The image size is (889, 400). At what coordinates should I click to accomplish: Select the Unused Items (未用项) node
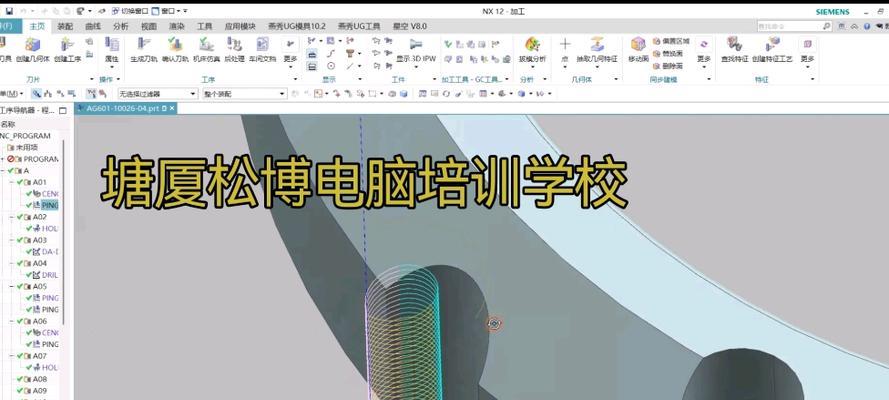click(27, 147)
